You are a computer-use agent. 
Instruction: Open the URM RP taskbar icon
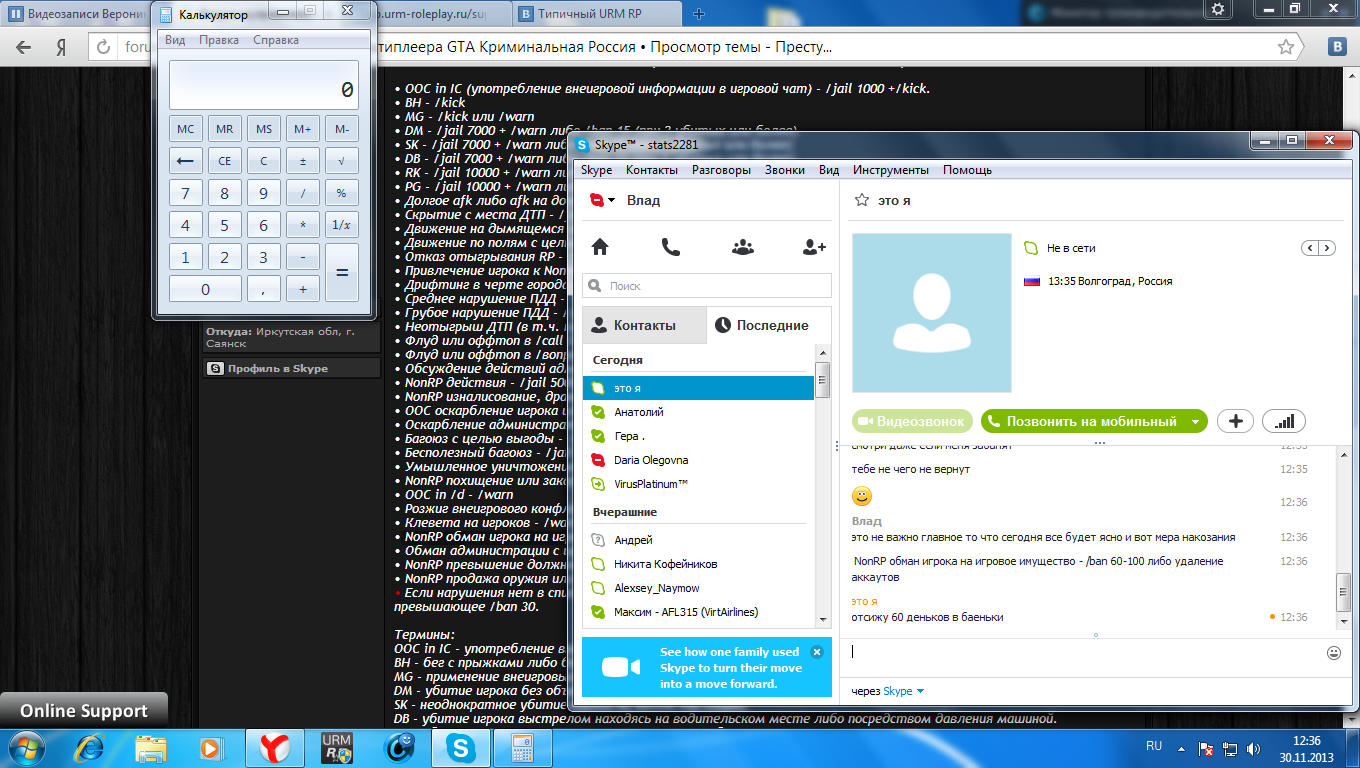pyautogui.click(x=336, y=747)
